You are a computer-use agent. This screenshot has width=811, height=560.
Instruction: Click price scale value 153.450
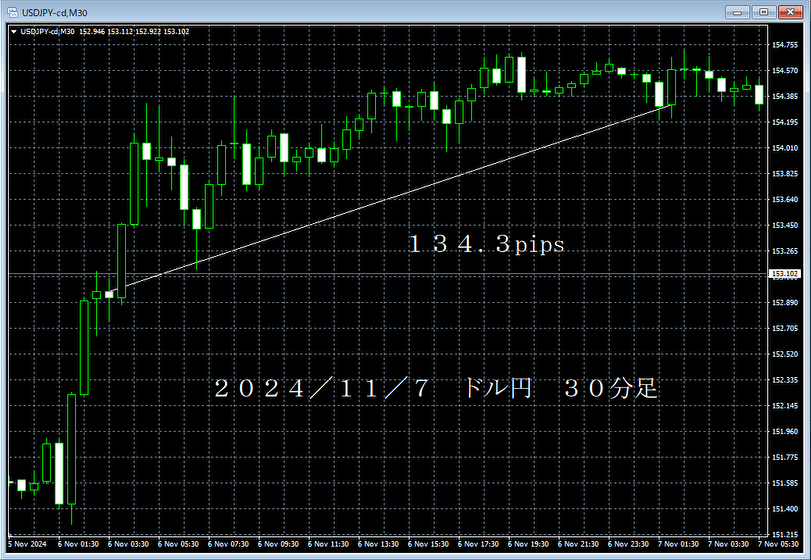click(x=784, y=225)
